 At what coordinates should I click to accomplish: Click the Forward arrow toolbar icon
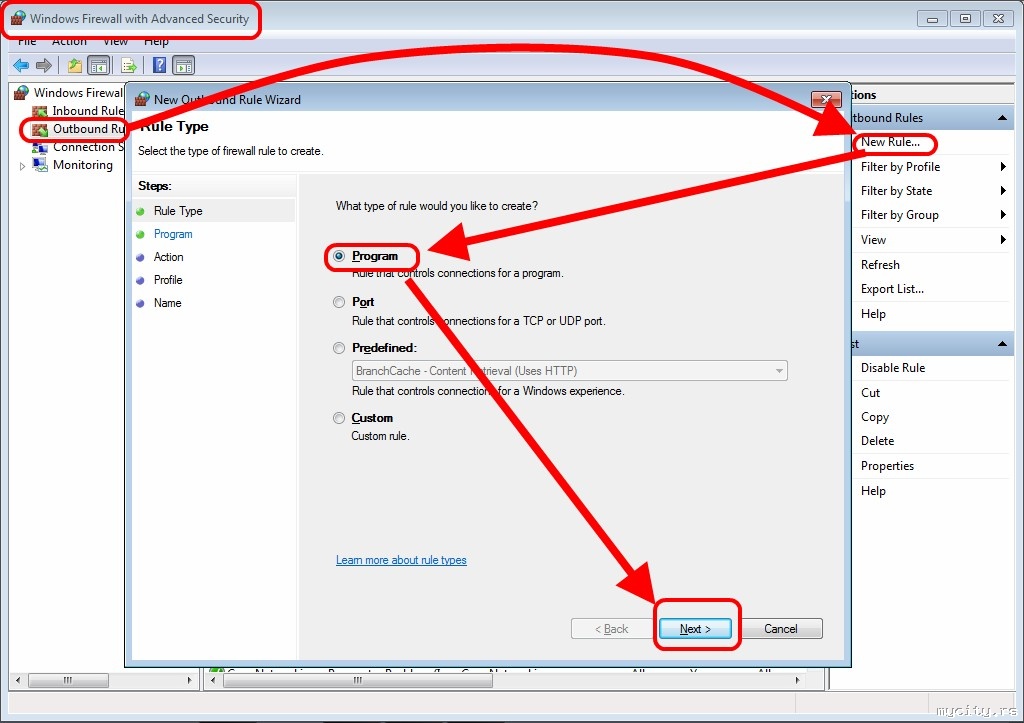pos(44,65)
